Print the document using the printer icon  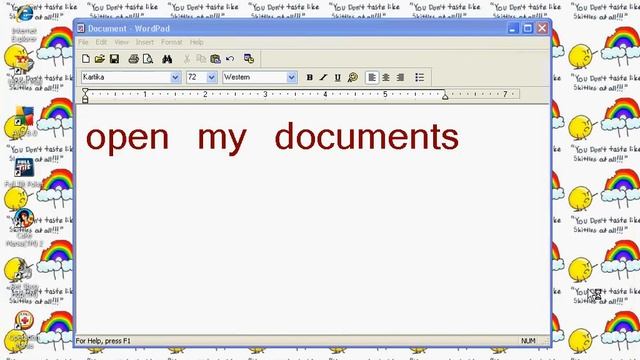coord(133,59)
